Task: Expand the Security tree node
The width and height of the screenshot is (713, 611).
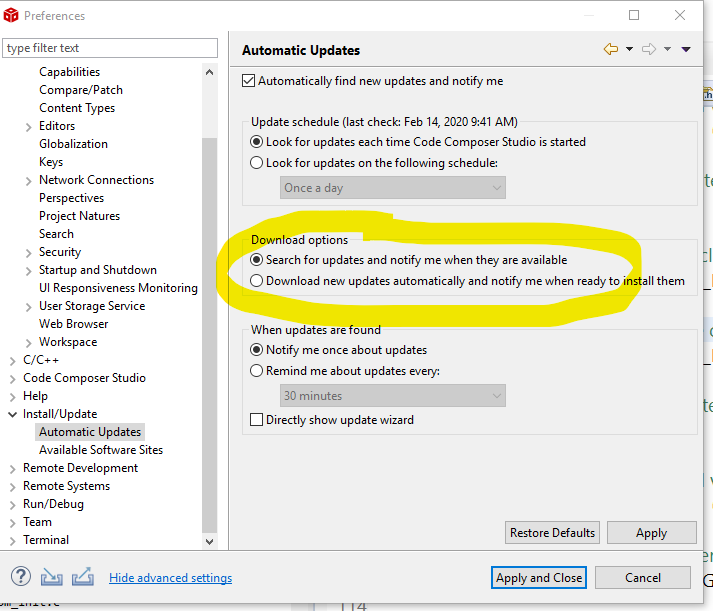Action: (28, 253)
